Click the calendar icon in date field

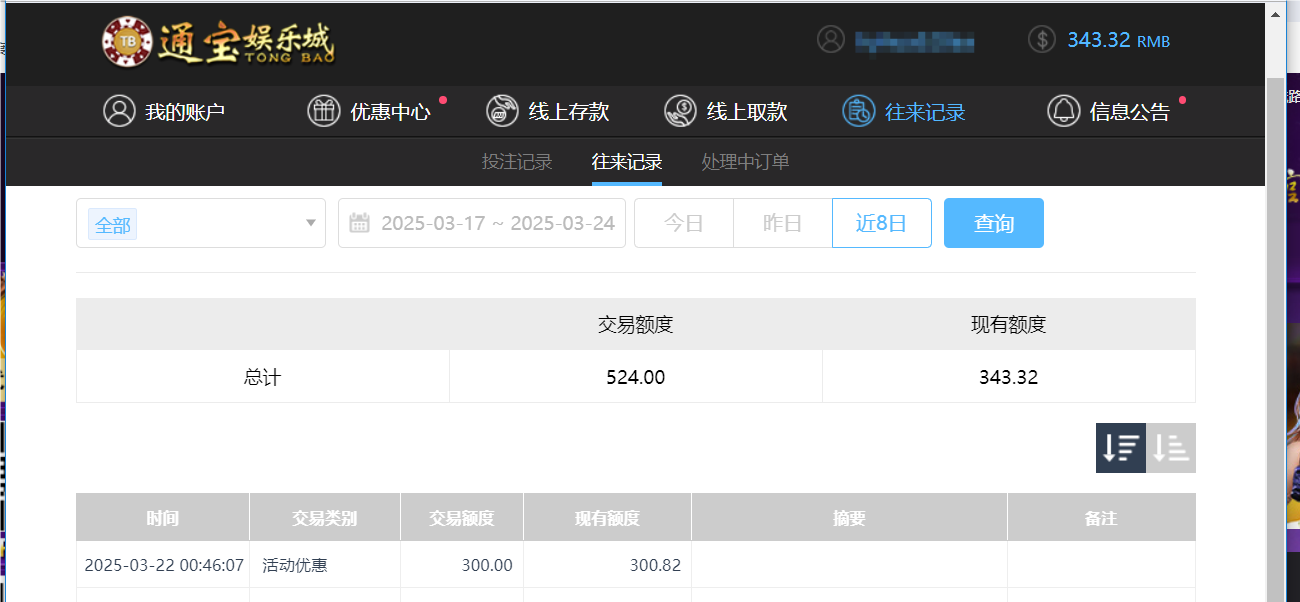coord(360,222)
